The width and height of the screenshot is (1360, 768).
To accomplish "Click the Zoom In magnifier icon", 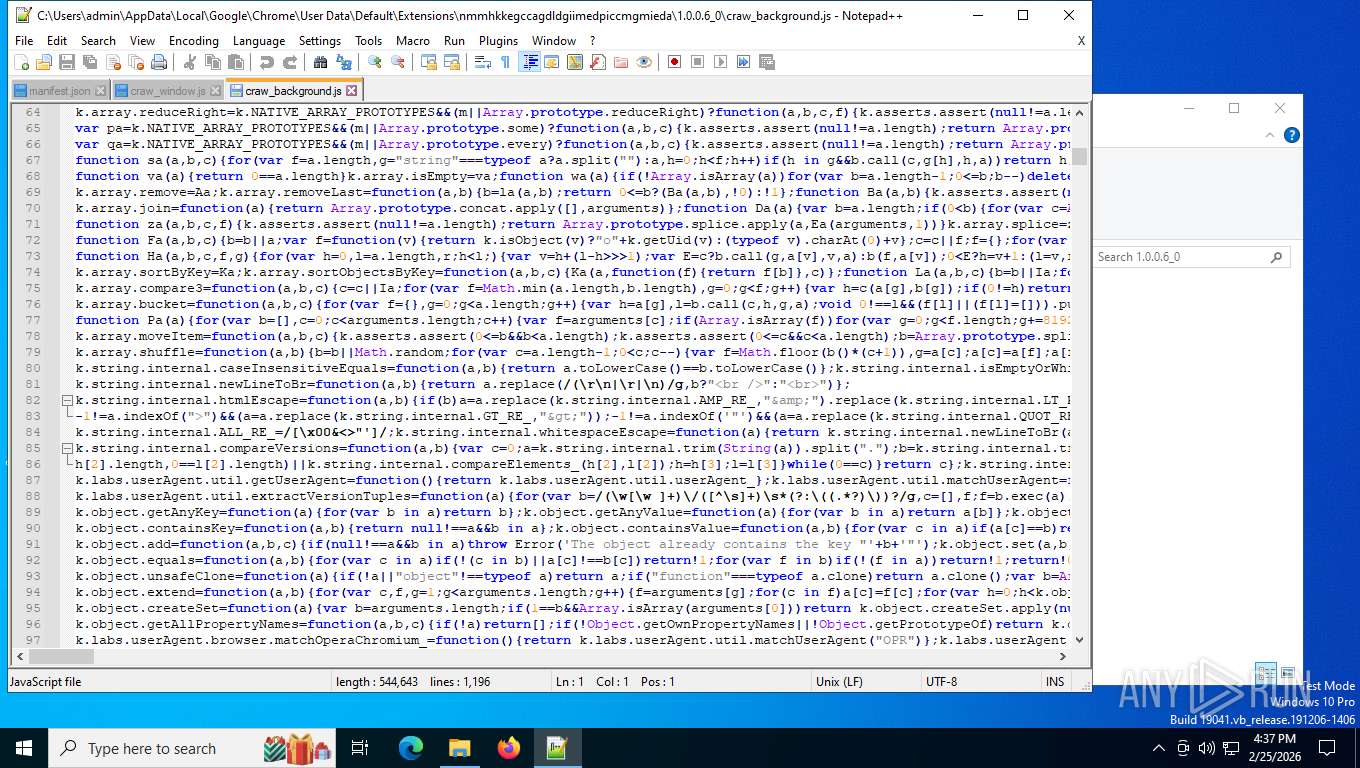I will point(375,62).
